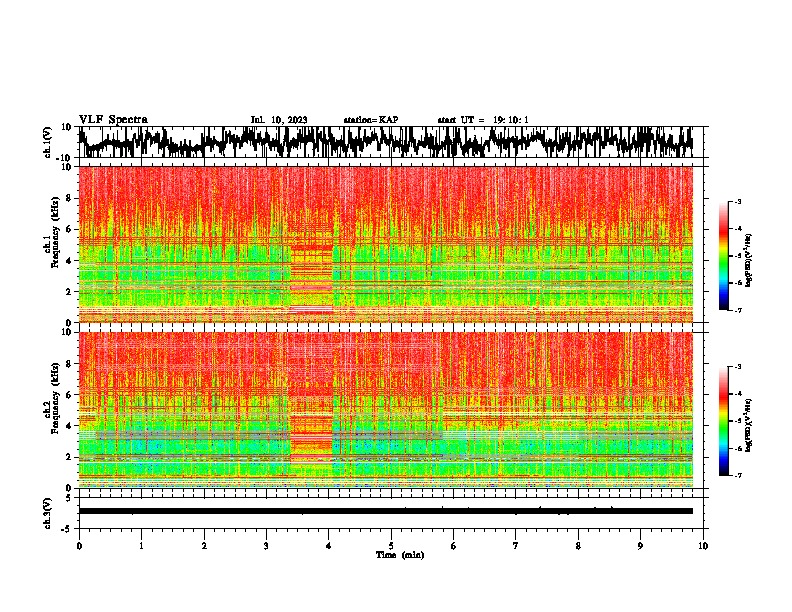Click the -3 tick on ch.1 colorbar
This screenshot has height=612, width=792.
(738, 201)
